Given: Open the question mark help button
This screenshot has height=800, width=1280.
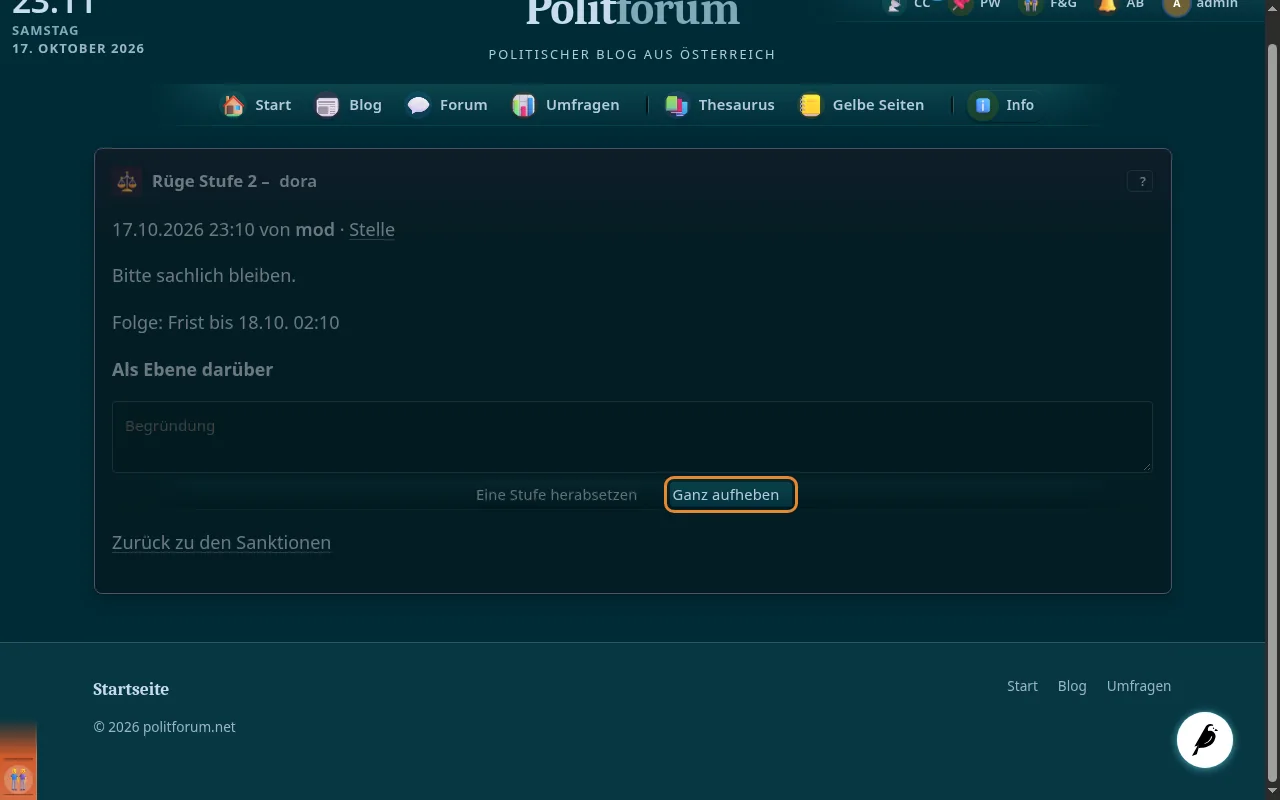Looking at the screenshot, I should [1140, 181].
